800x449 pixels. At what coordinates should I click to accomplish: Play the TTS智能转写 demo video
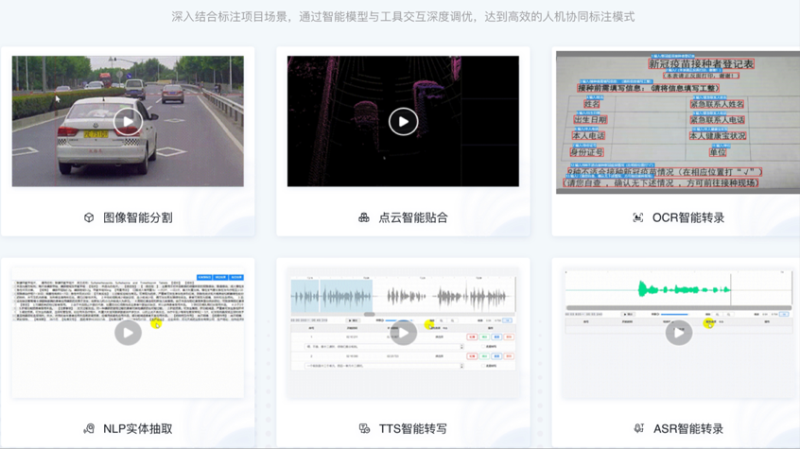(403, 333)
